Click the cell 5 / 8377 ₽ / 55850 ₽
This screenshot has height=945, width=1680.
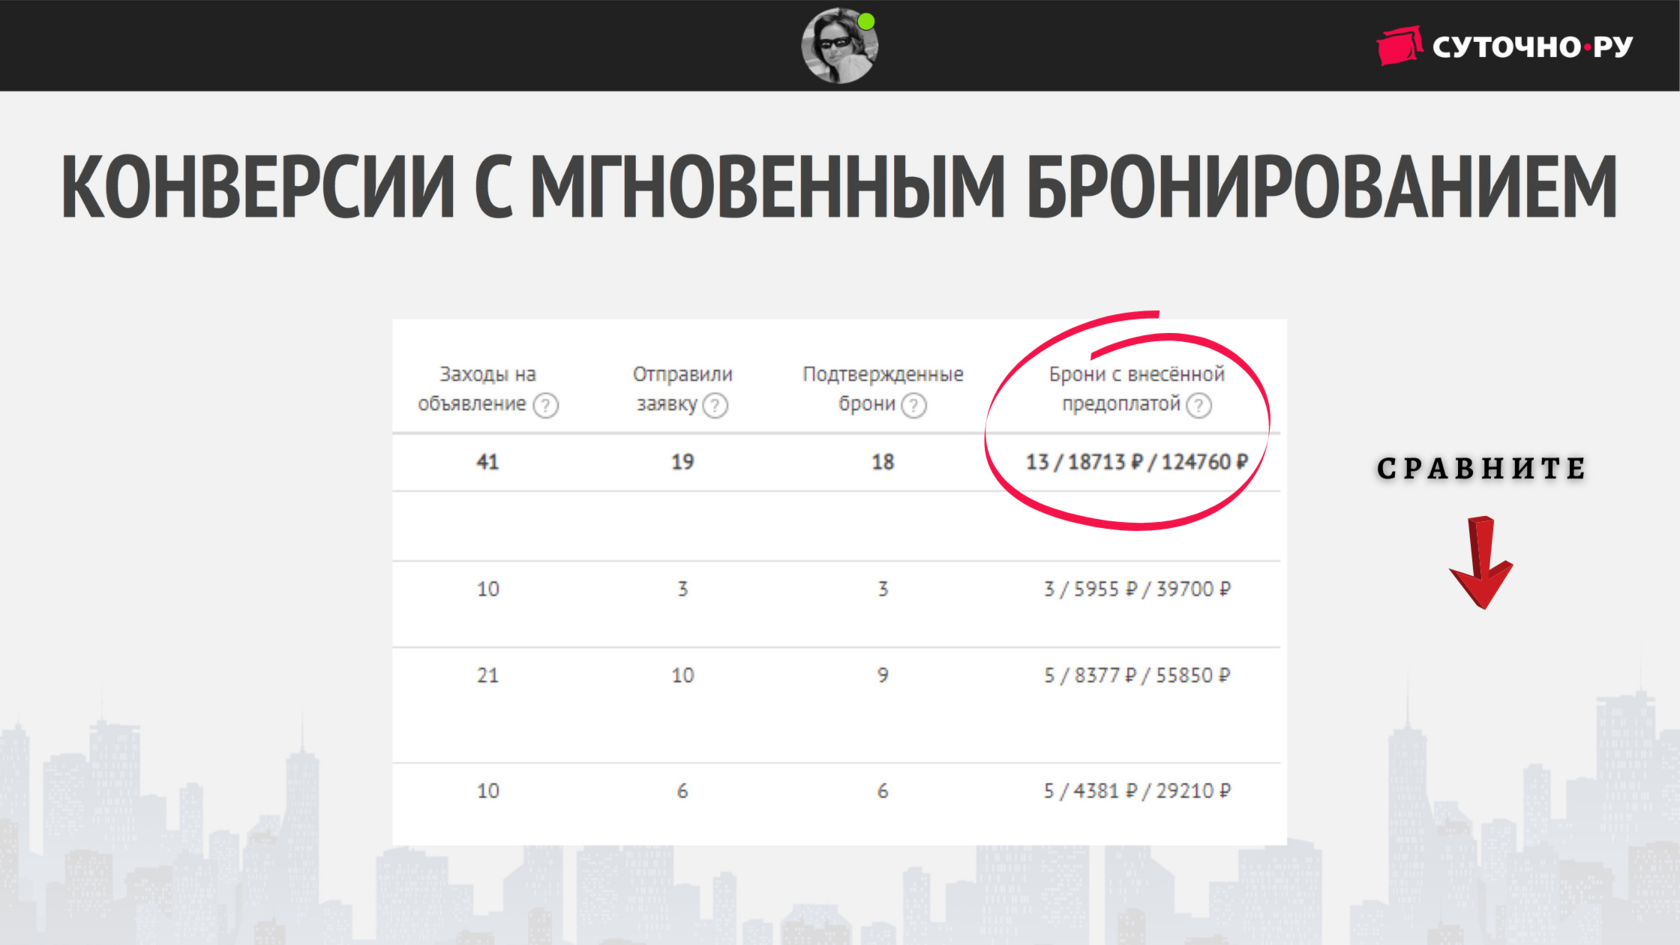coord(1137,676)
